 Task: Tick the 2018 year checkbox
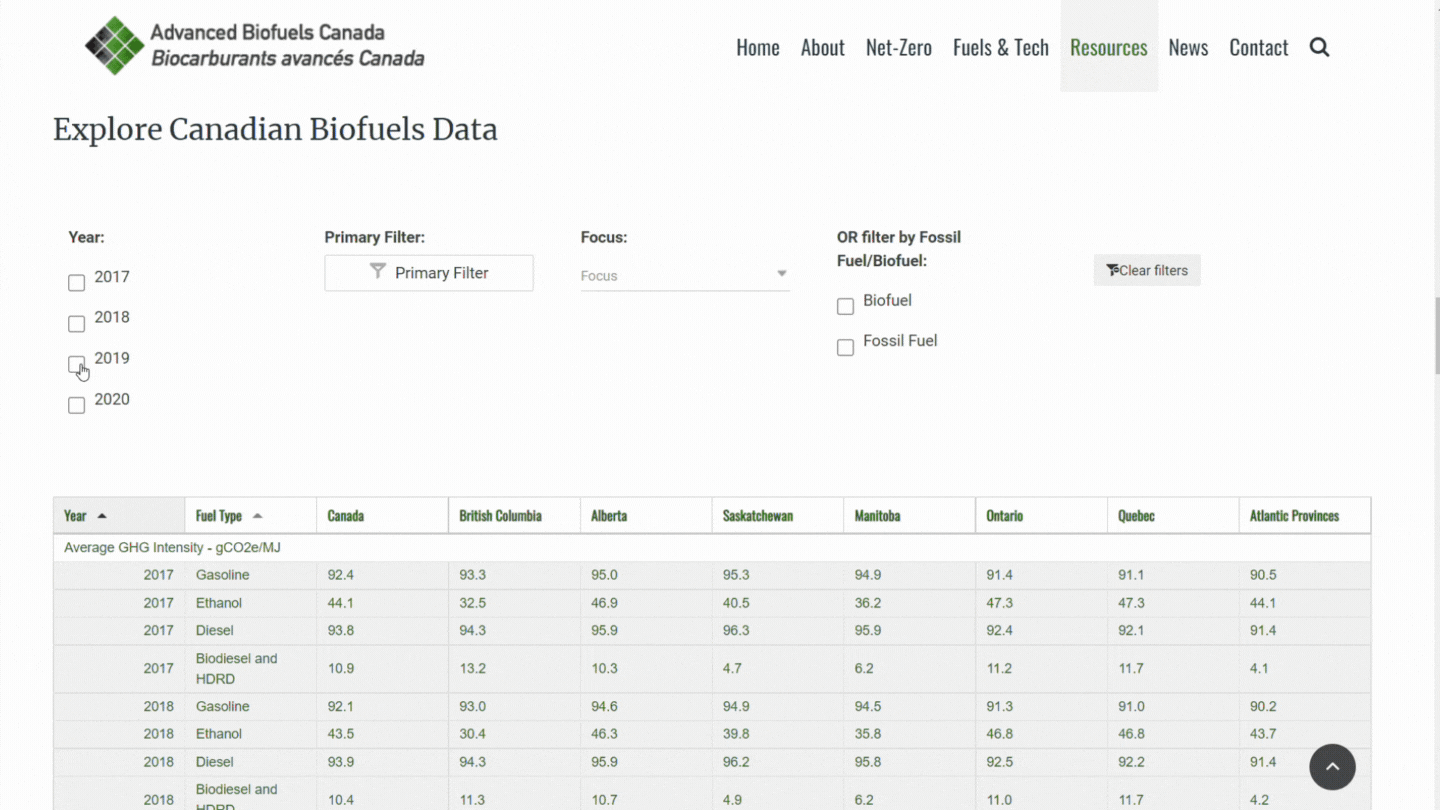pyautogui.click(x=76, y=324)
